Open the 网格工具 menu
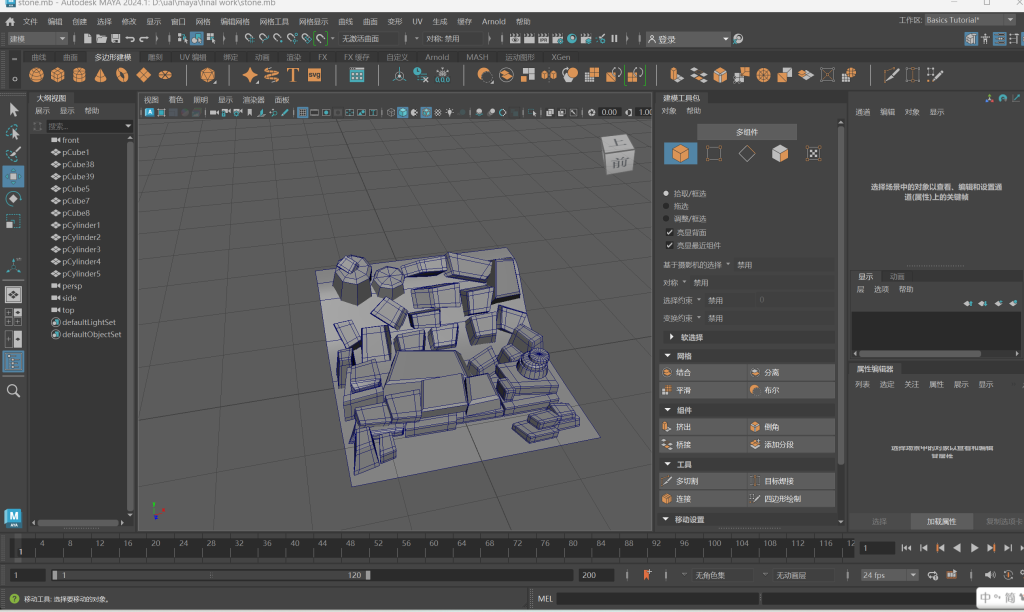This screenshot has width=1024, height=612. click(273, 21)
